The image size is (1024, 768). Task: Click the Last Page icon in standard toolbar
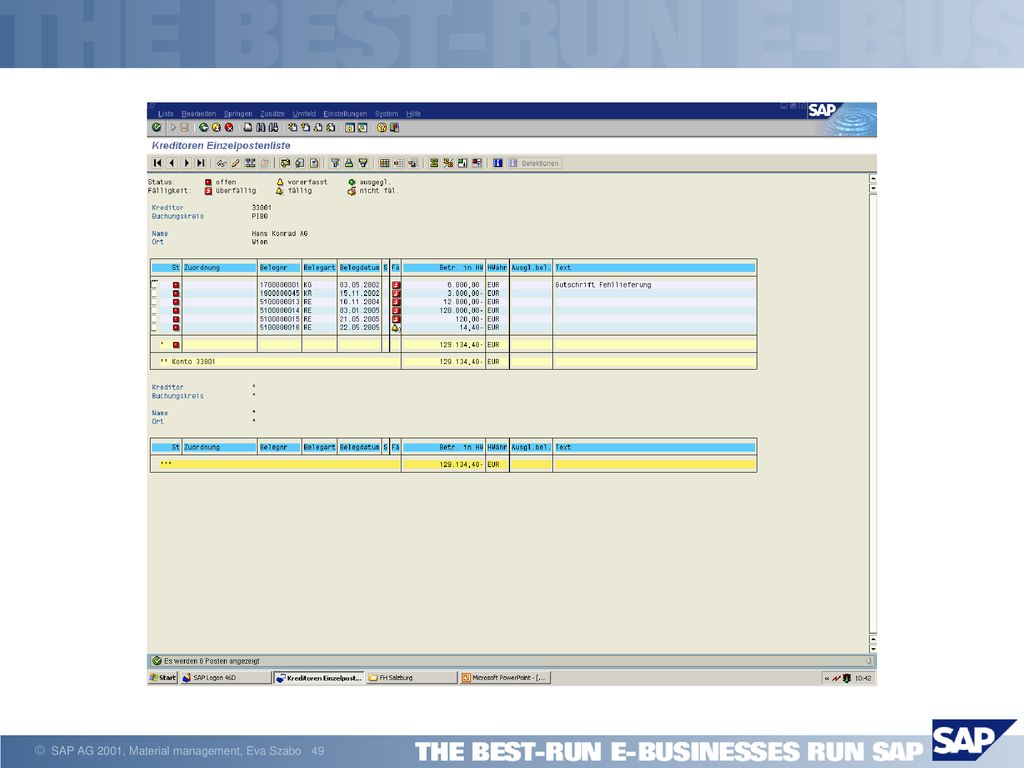330,128
